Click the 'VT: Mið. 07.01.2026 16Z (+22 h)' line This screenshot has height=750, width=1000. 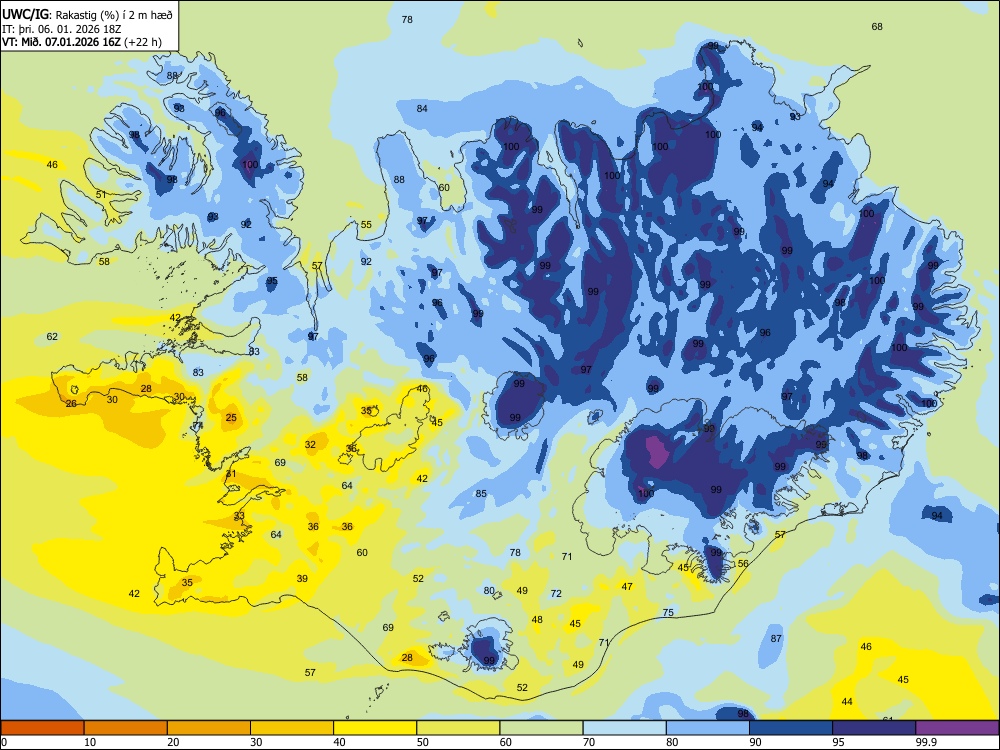click(82, 42)
